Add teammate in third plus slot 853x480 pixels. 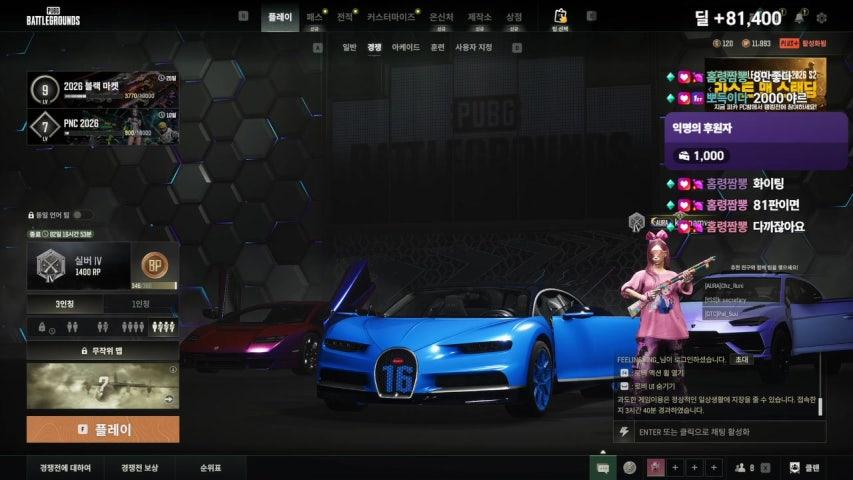coord(713,467)
